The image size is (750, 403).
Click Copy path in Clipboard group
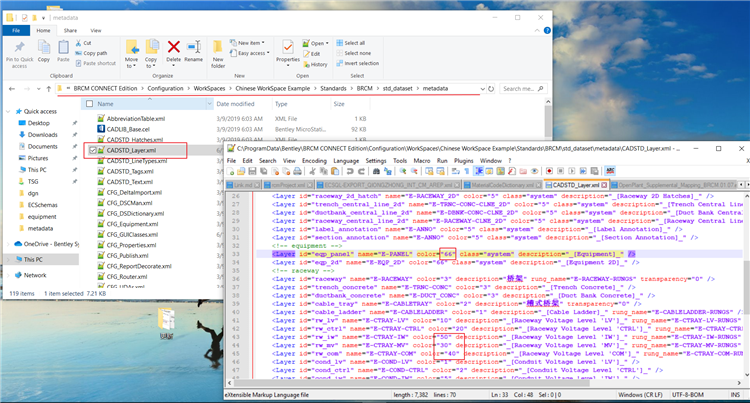tap(91, 53)
